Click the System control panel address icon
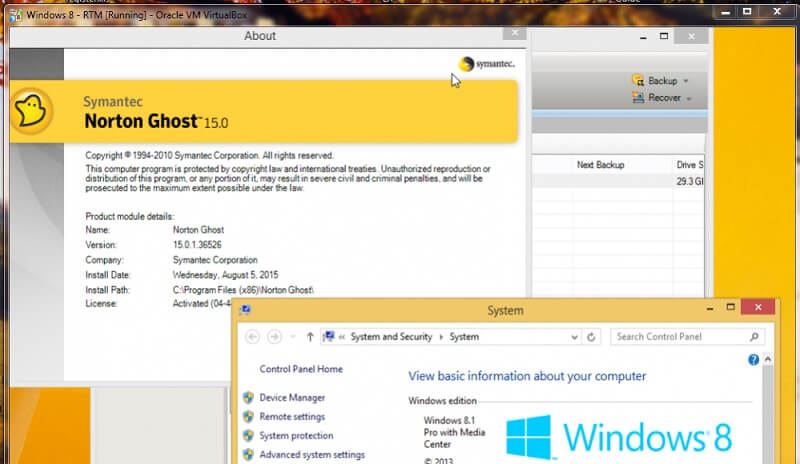Image resolution: width=800 pixels, height=464 pixels. (329, 336)
